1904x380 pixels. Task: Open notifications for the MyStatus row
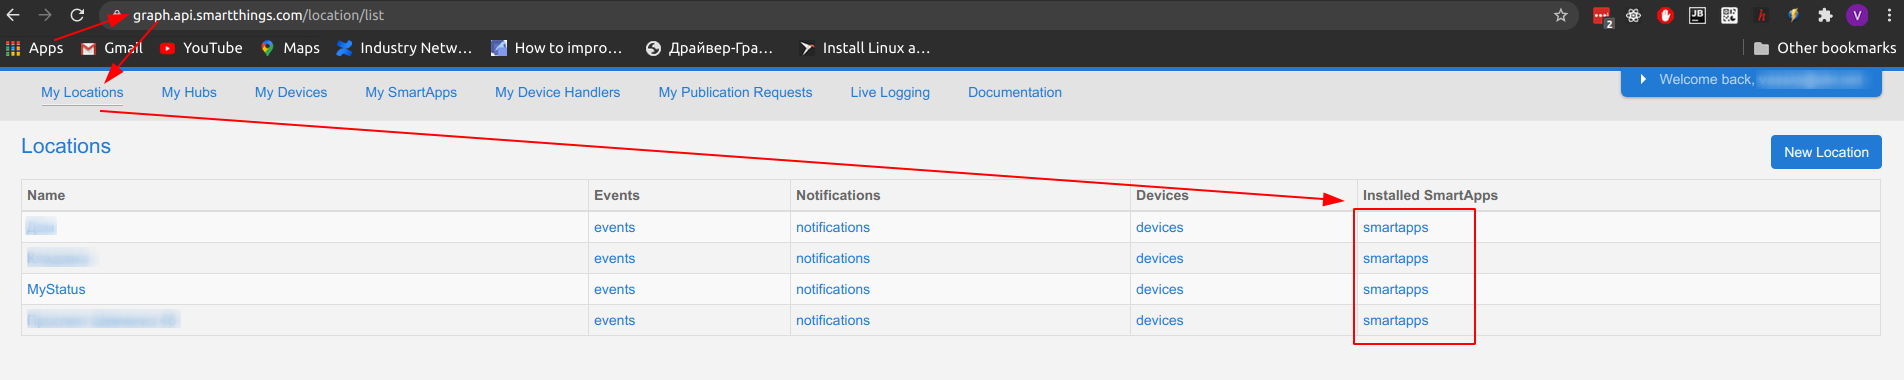coord(833,289)
